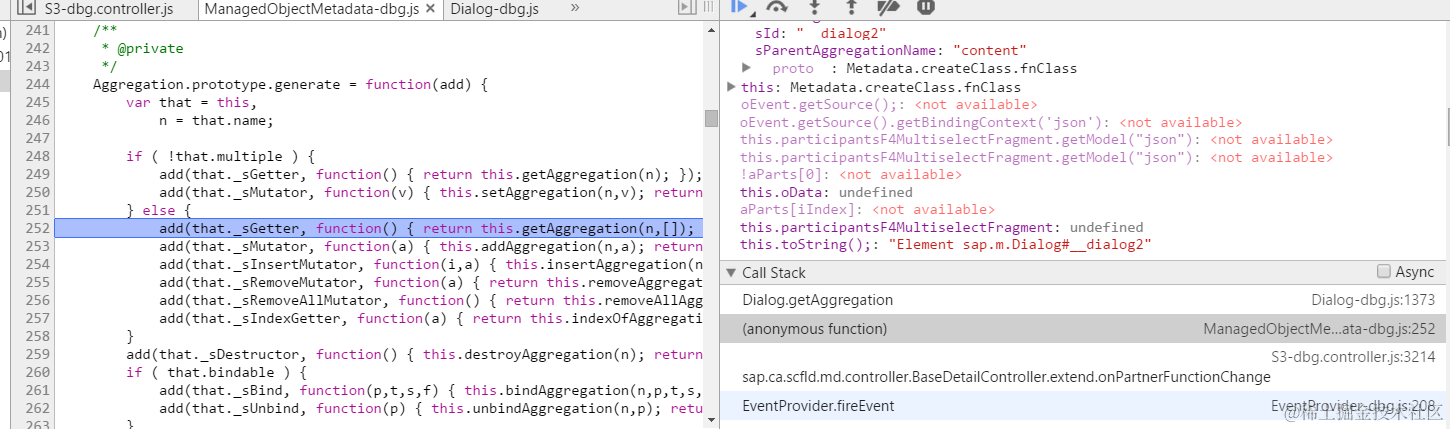The width and height of the screenshot is (1450, 429).
Task: Toggle breakpoint on line 260
Action: click(x=36, y=372)
